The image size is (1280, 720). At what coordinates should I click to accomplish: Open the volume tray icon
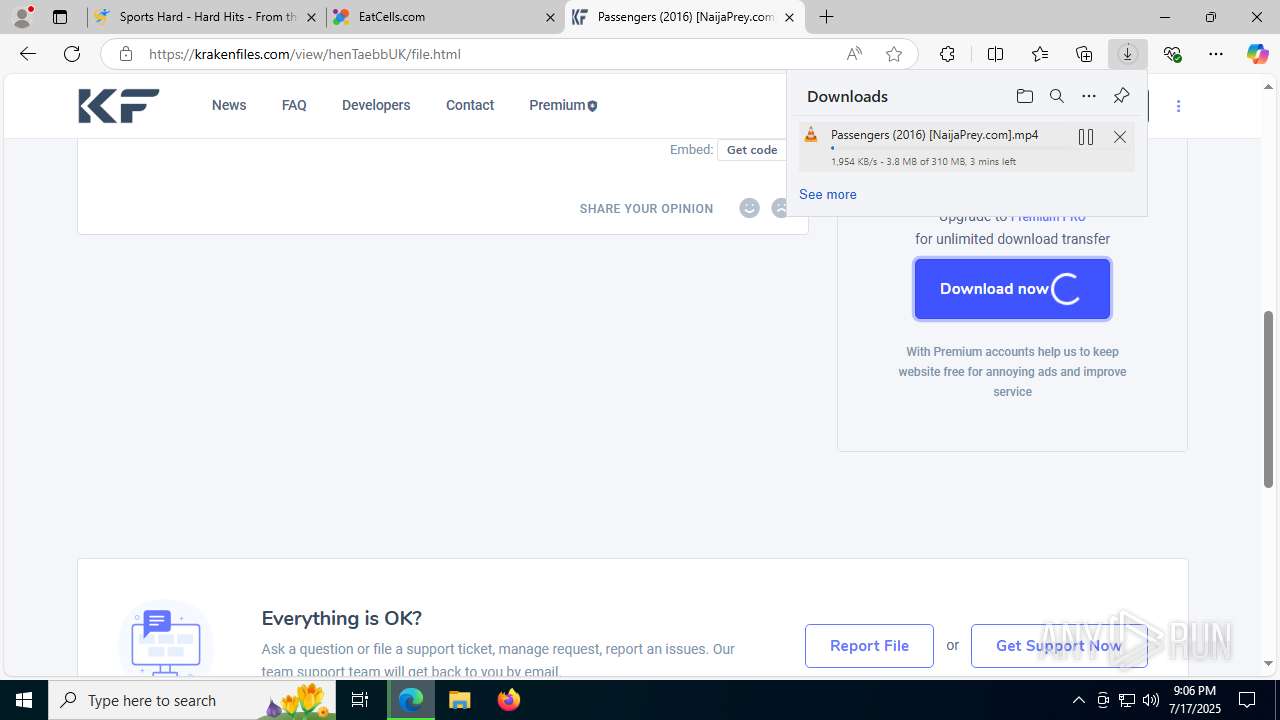click(x=1151, y=700)
